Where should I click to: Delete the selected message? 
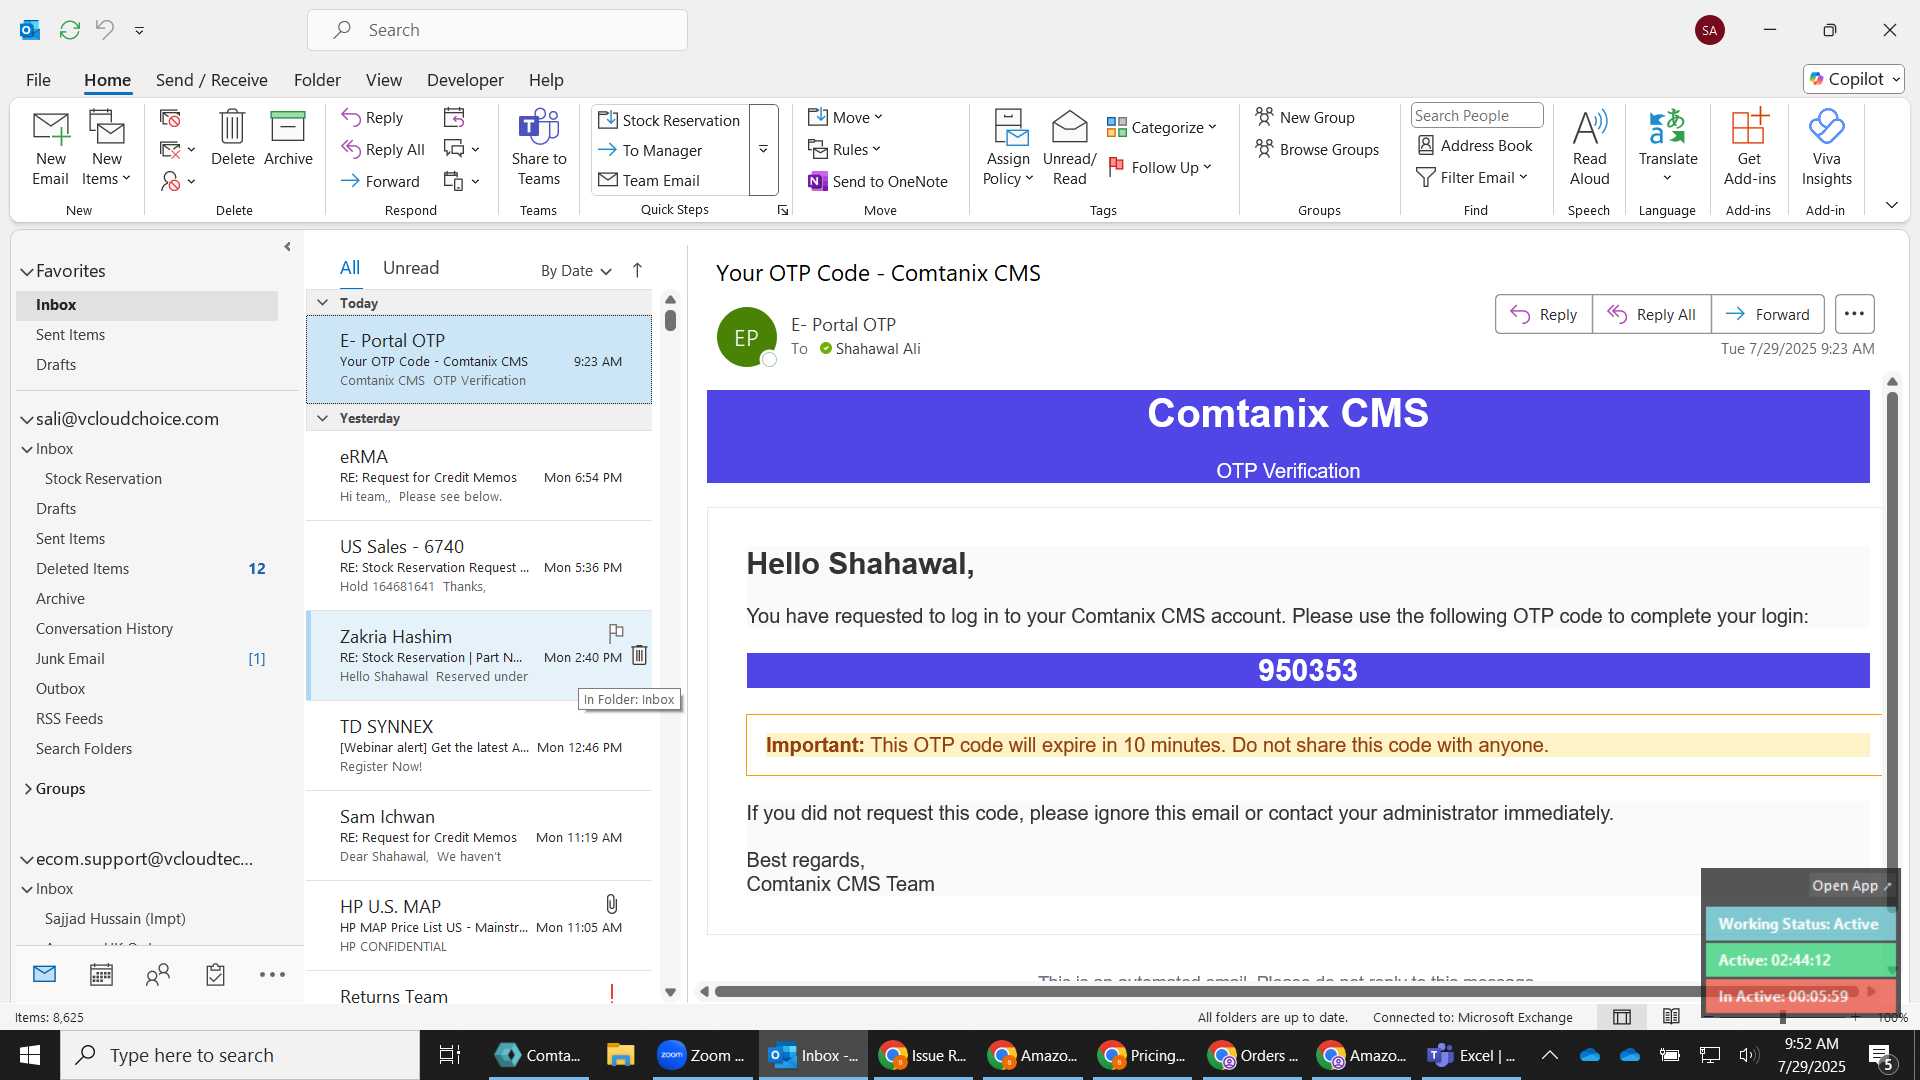point(232,138)
